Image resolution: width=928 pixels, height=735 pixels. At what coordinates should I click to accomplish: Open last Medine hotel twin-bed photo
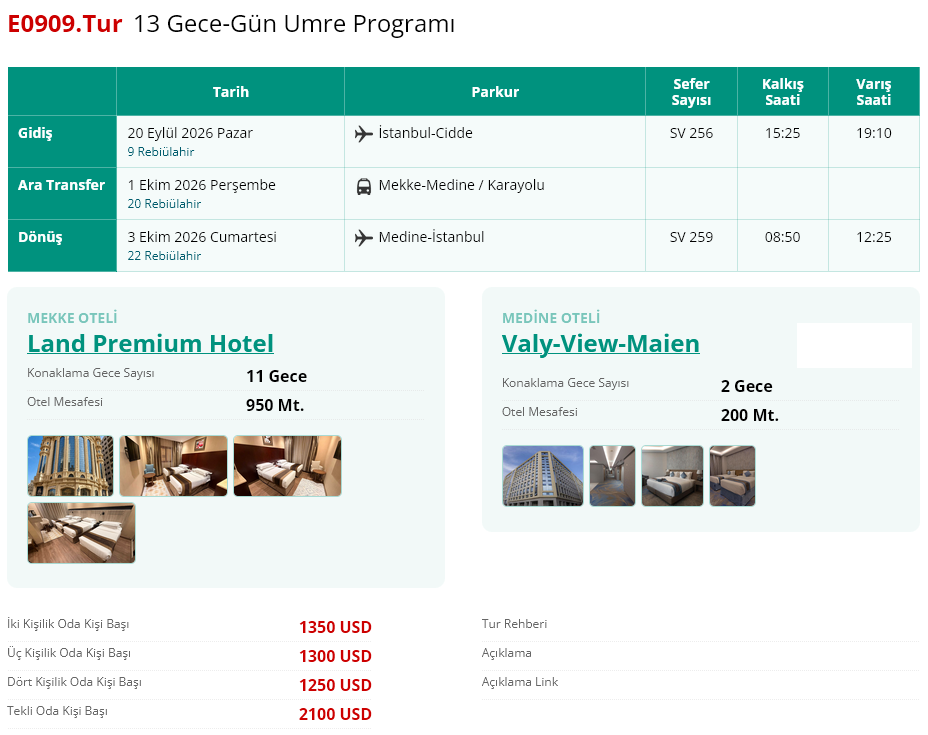coord(732,476)
